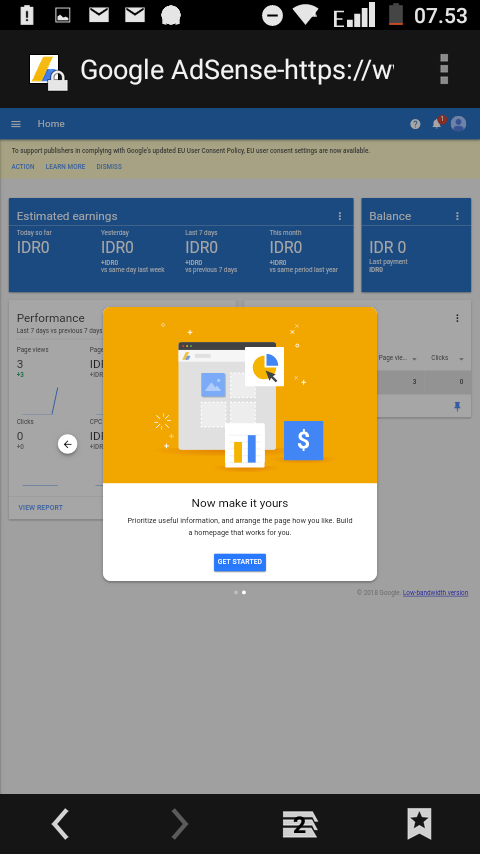Screen dimensions: 480x854
Task: Open browser bookmarks star icon
Action: (x=420, y=824)
